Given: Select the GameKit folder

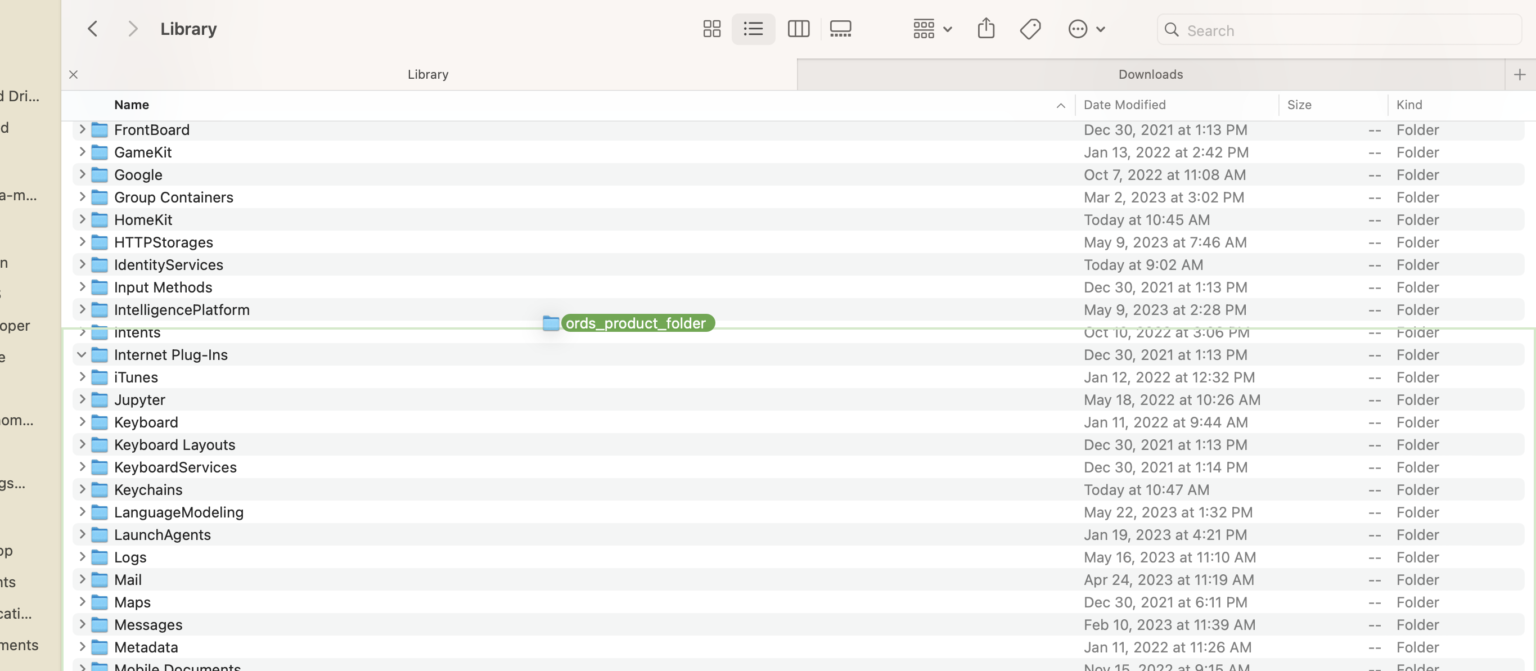Looking at the screenshot, I should tap(144, 152).
